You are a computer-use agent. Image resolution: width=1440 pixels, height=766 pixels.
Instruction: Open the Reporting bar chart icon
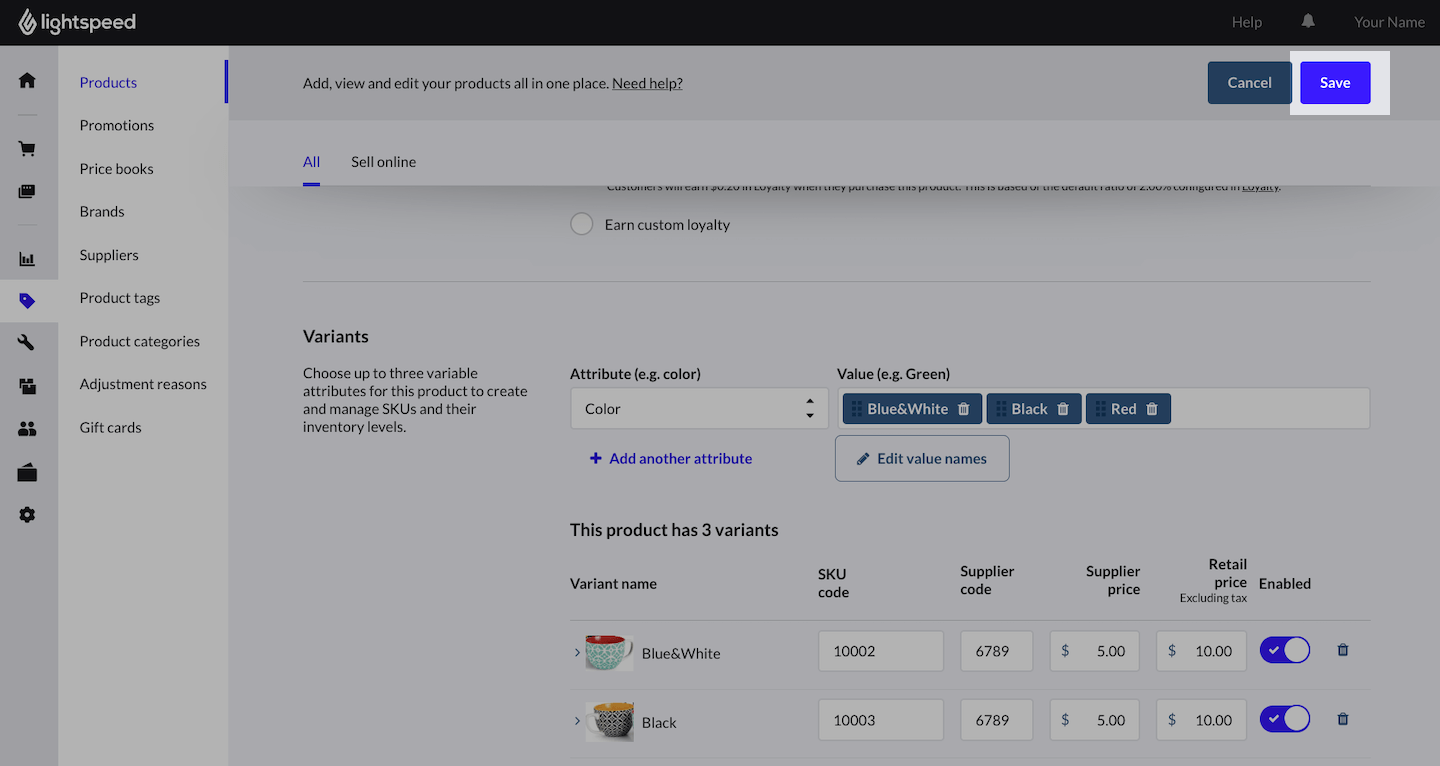pos(27,259)
